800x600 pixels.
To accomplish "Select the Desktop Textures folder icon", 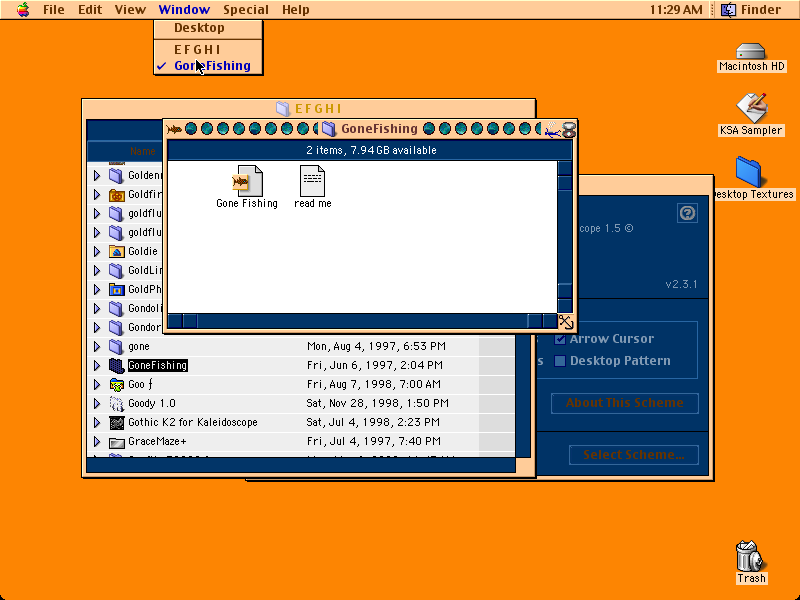I will 748,172.
